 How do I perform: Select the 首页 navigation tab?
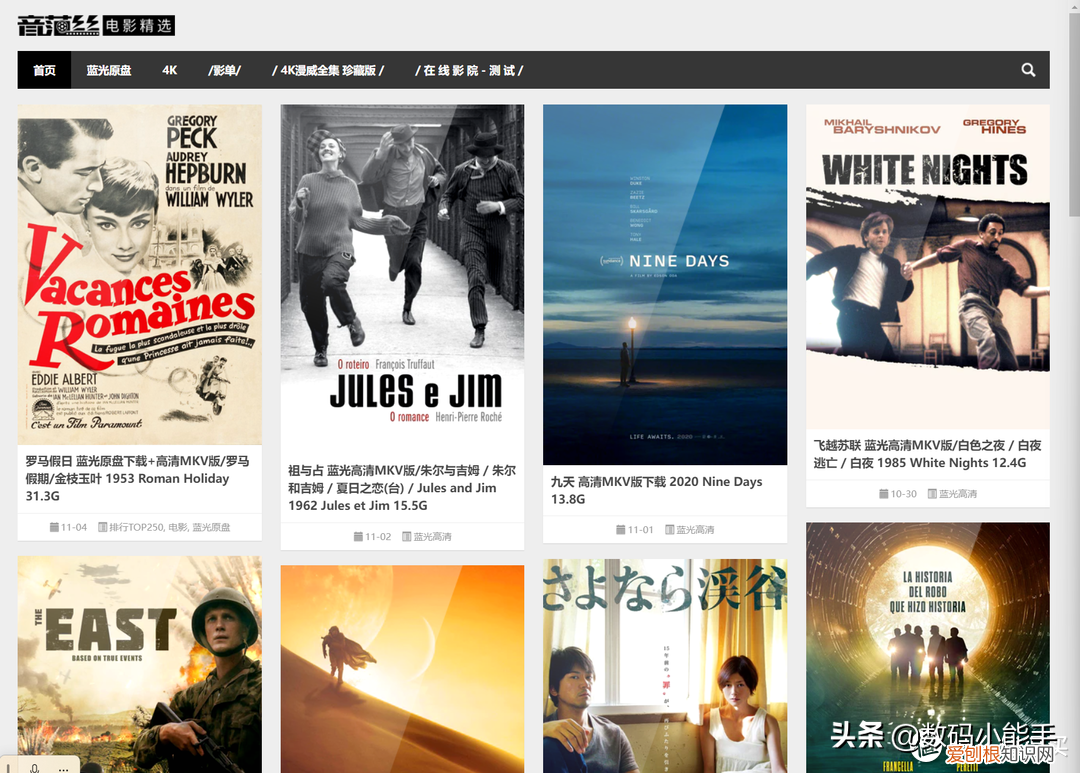(x=44, y=70)
